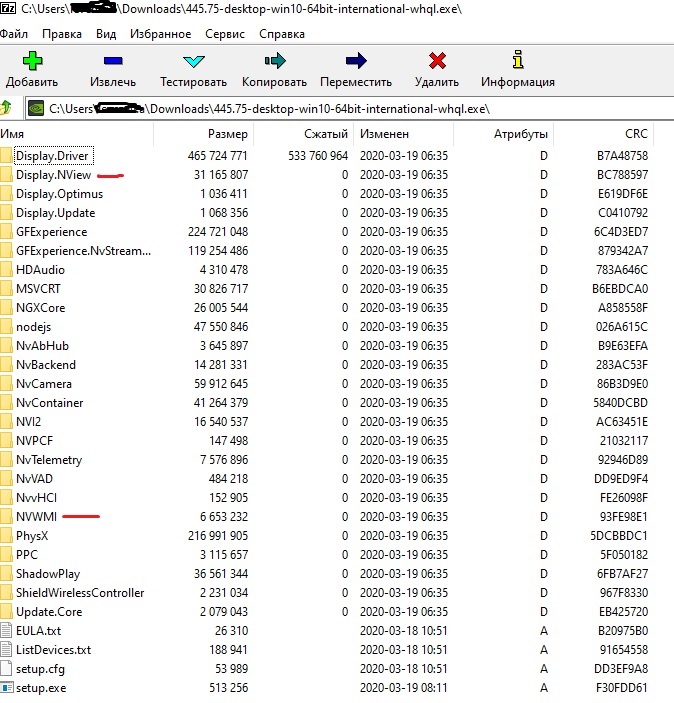Select the NvCamera folder name

tap(44, 383)
